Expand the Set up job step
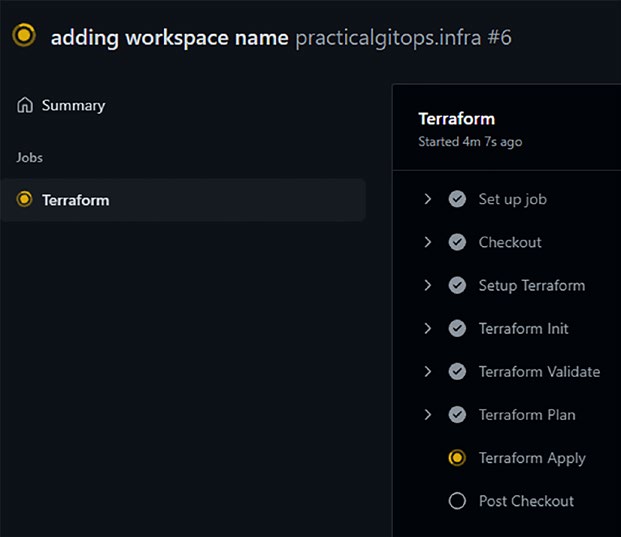This screenshot has height=537, width=621. point(427,199)
